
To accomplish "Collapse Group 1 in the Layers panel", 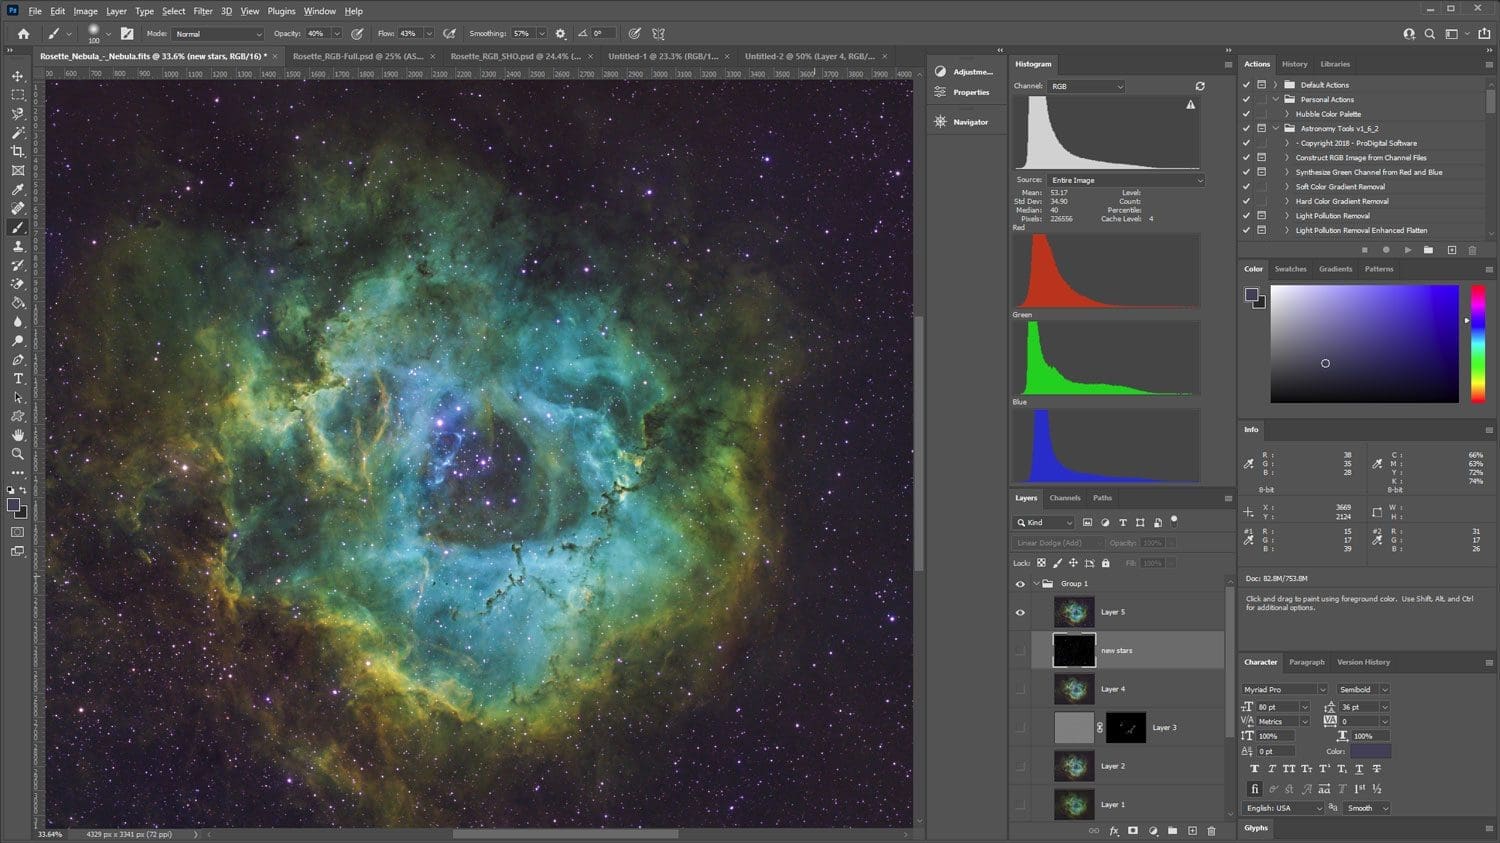I will tap(1036, 584).
